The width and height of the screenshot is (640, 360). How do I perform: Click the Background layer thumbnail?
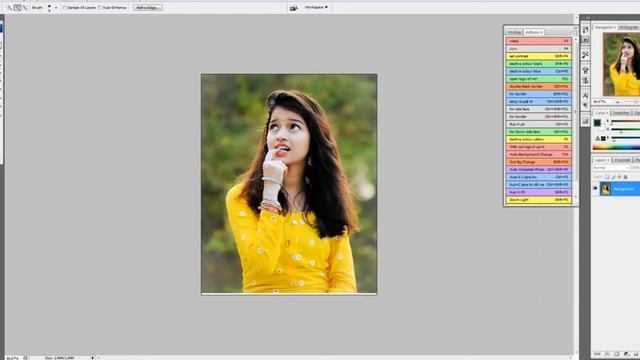[605, 189]
